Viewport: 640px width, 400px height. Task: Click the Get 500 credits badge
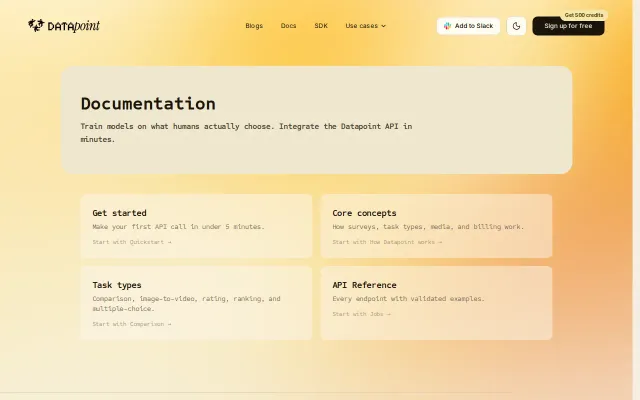click(584, 15)
